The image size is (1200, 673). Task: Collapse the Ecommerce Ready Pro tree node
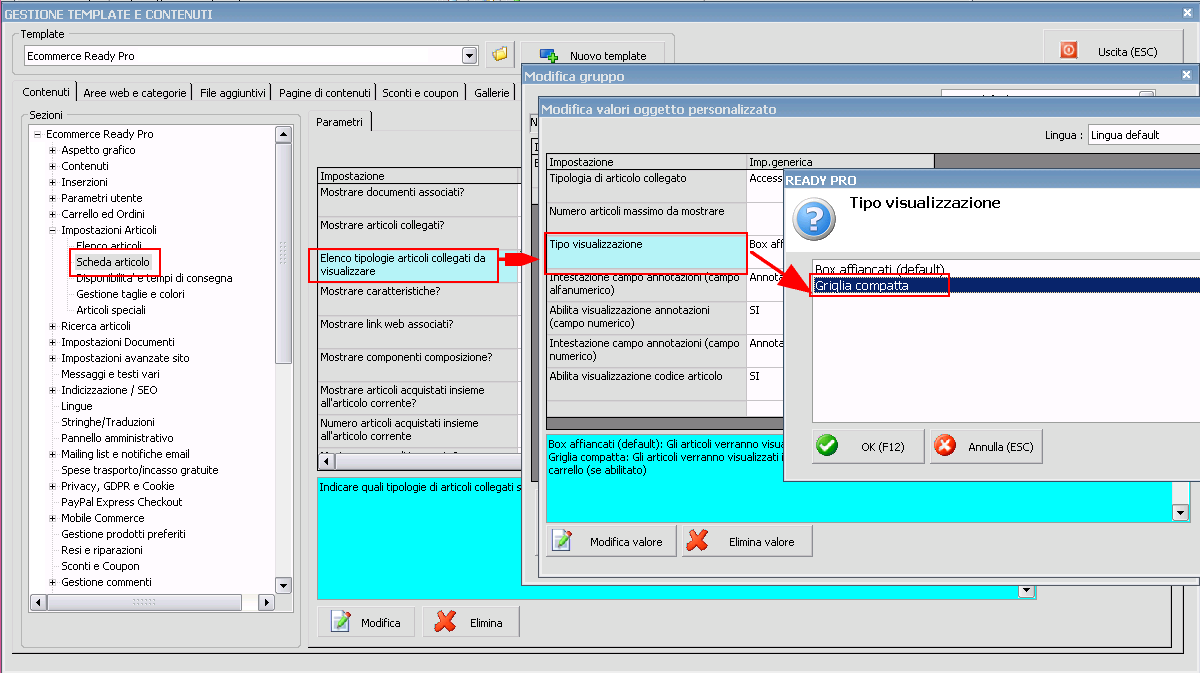click(37, 134)
